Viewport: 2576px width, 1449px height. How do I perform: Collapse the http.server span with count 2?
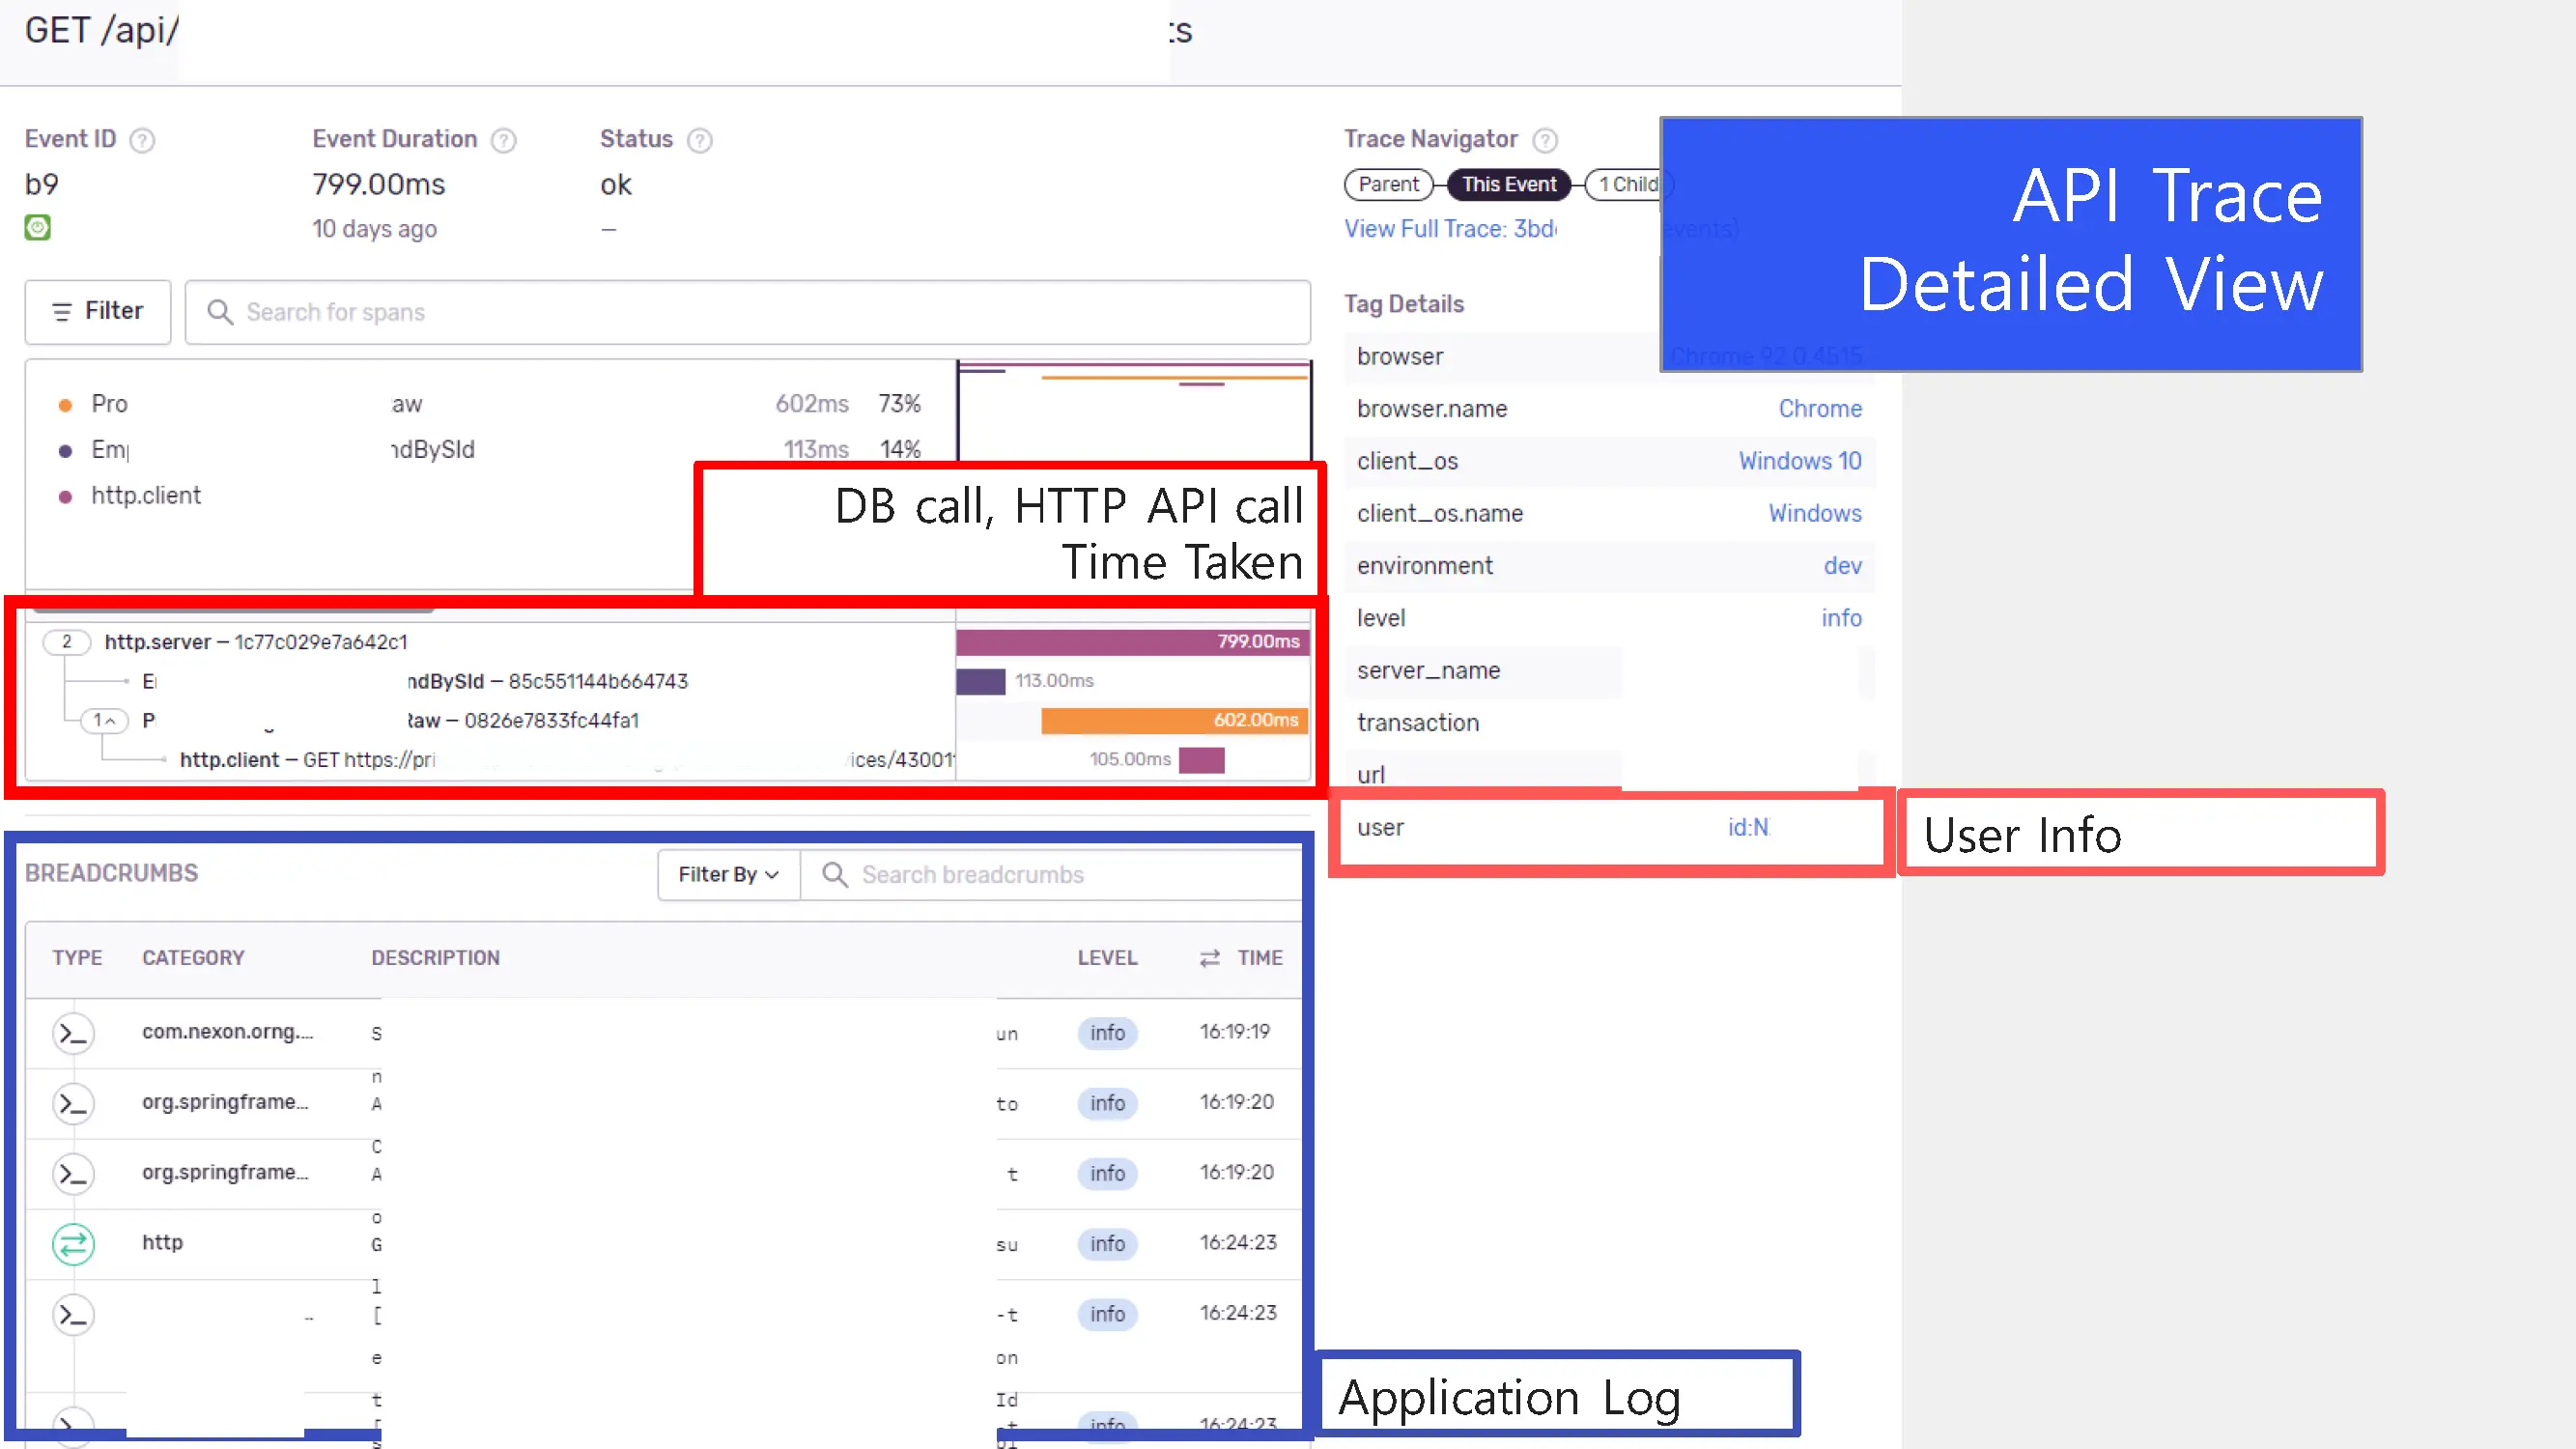coord(66,642)
